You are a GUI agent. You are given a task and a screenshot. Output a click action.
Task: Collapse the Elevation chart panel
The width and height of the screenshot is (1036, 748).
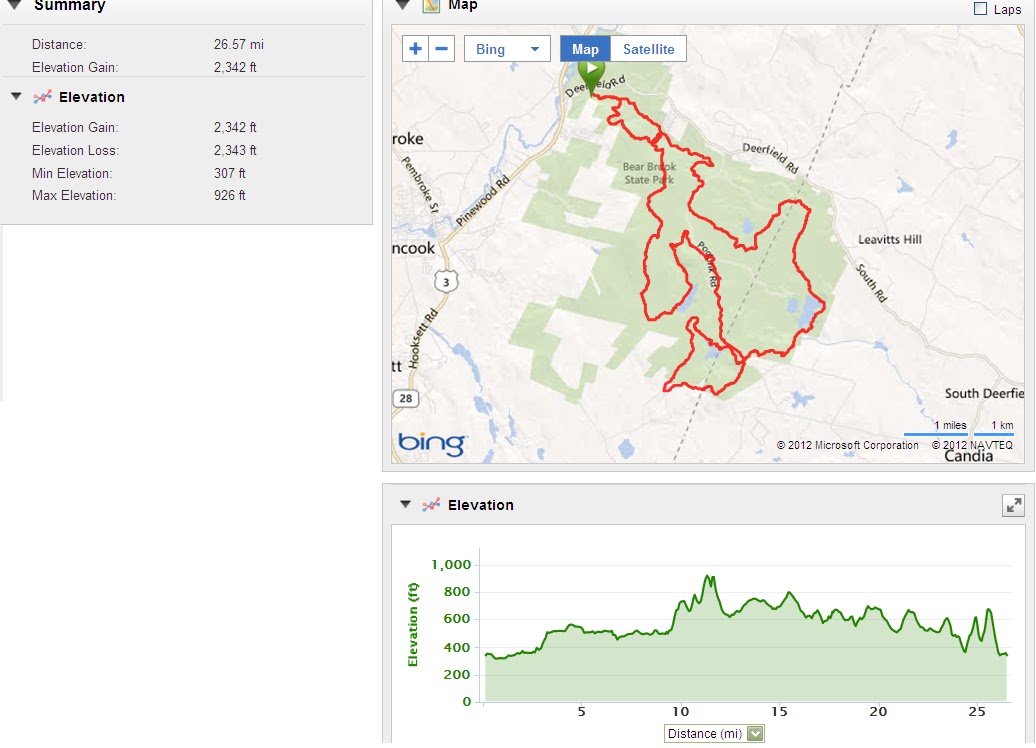coord(405,505)
